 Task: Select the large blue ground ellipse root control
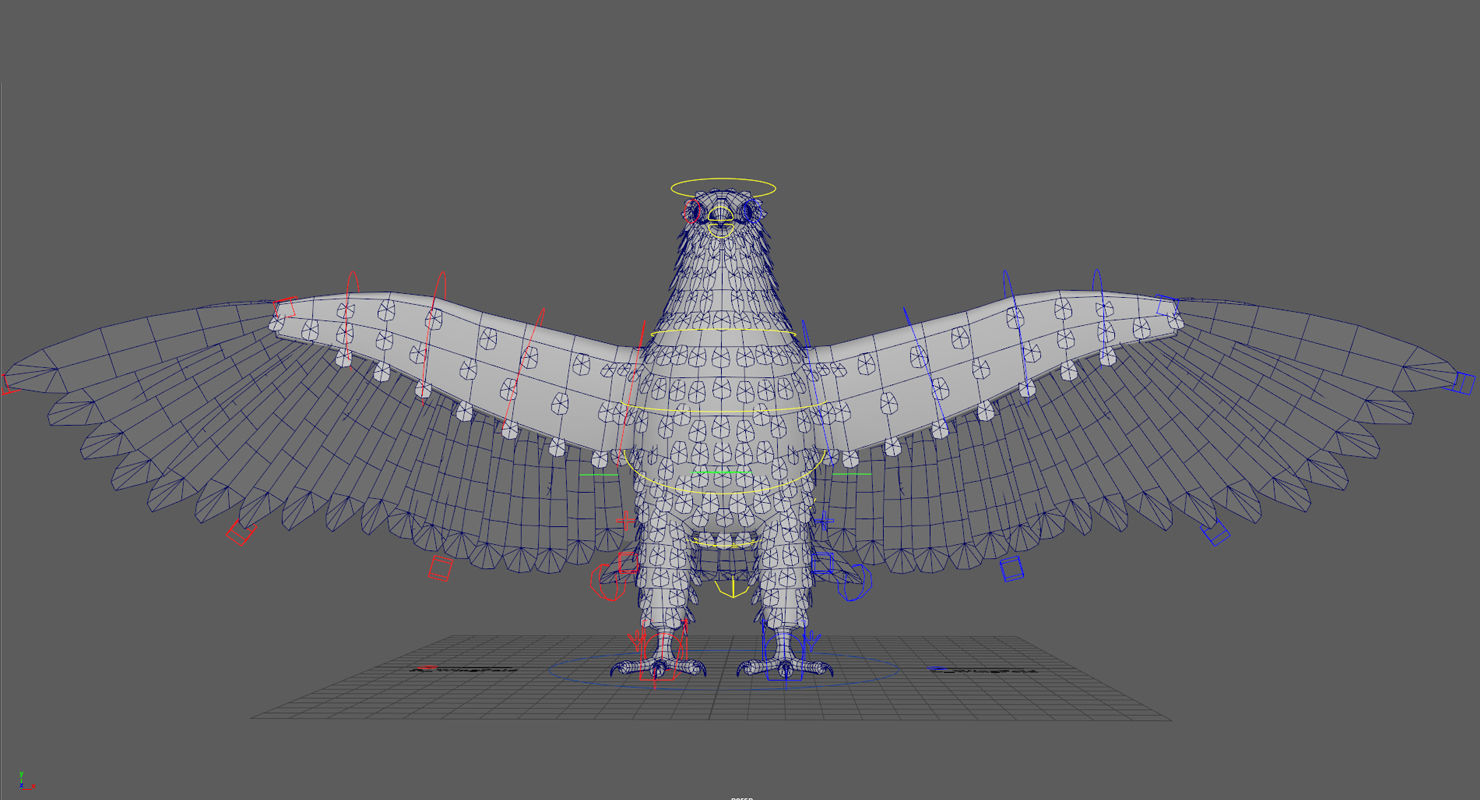click(724, 670)
